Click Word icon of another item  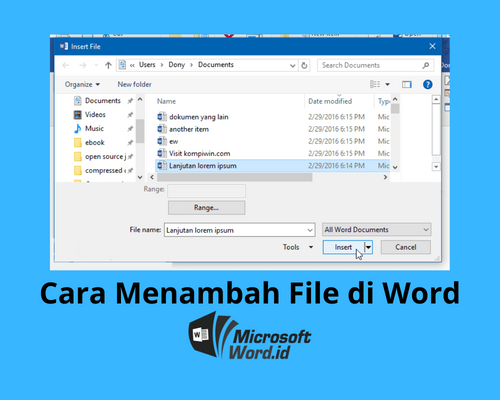coord(162,129)
